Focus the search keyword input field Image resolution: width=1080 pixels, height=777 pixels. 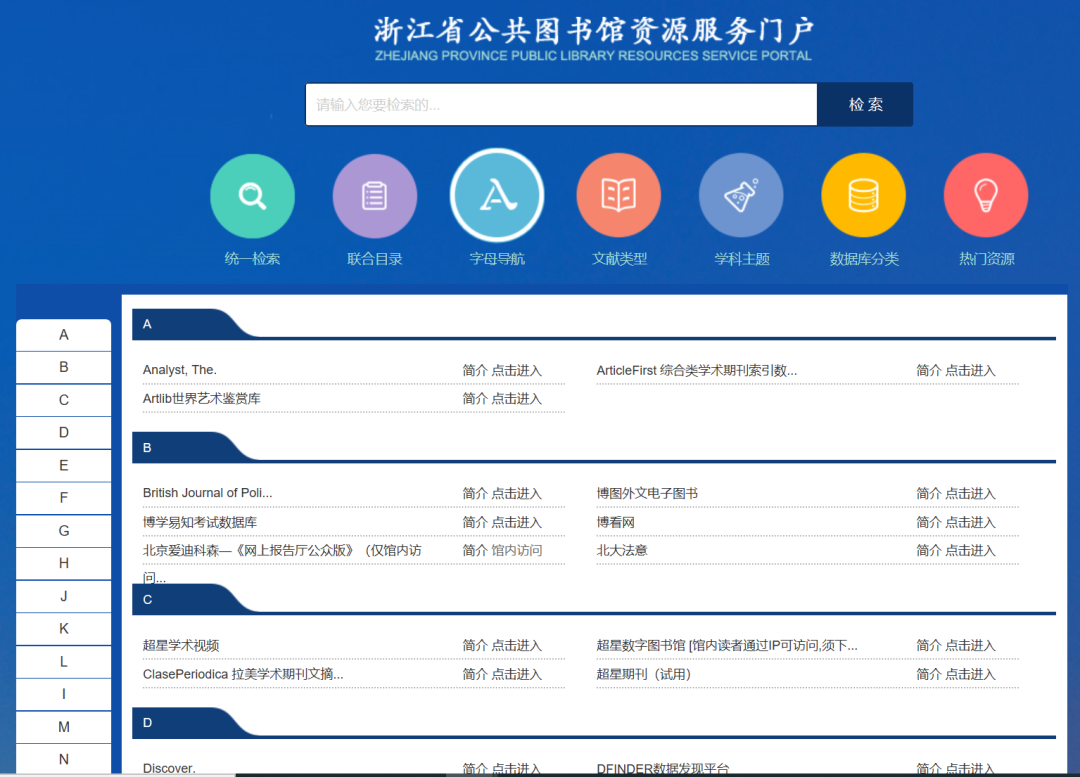[561, 105]
